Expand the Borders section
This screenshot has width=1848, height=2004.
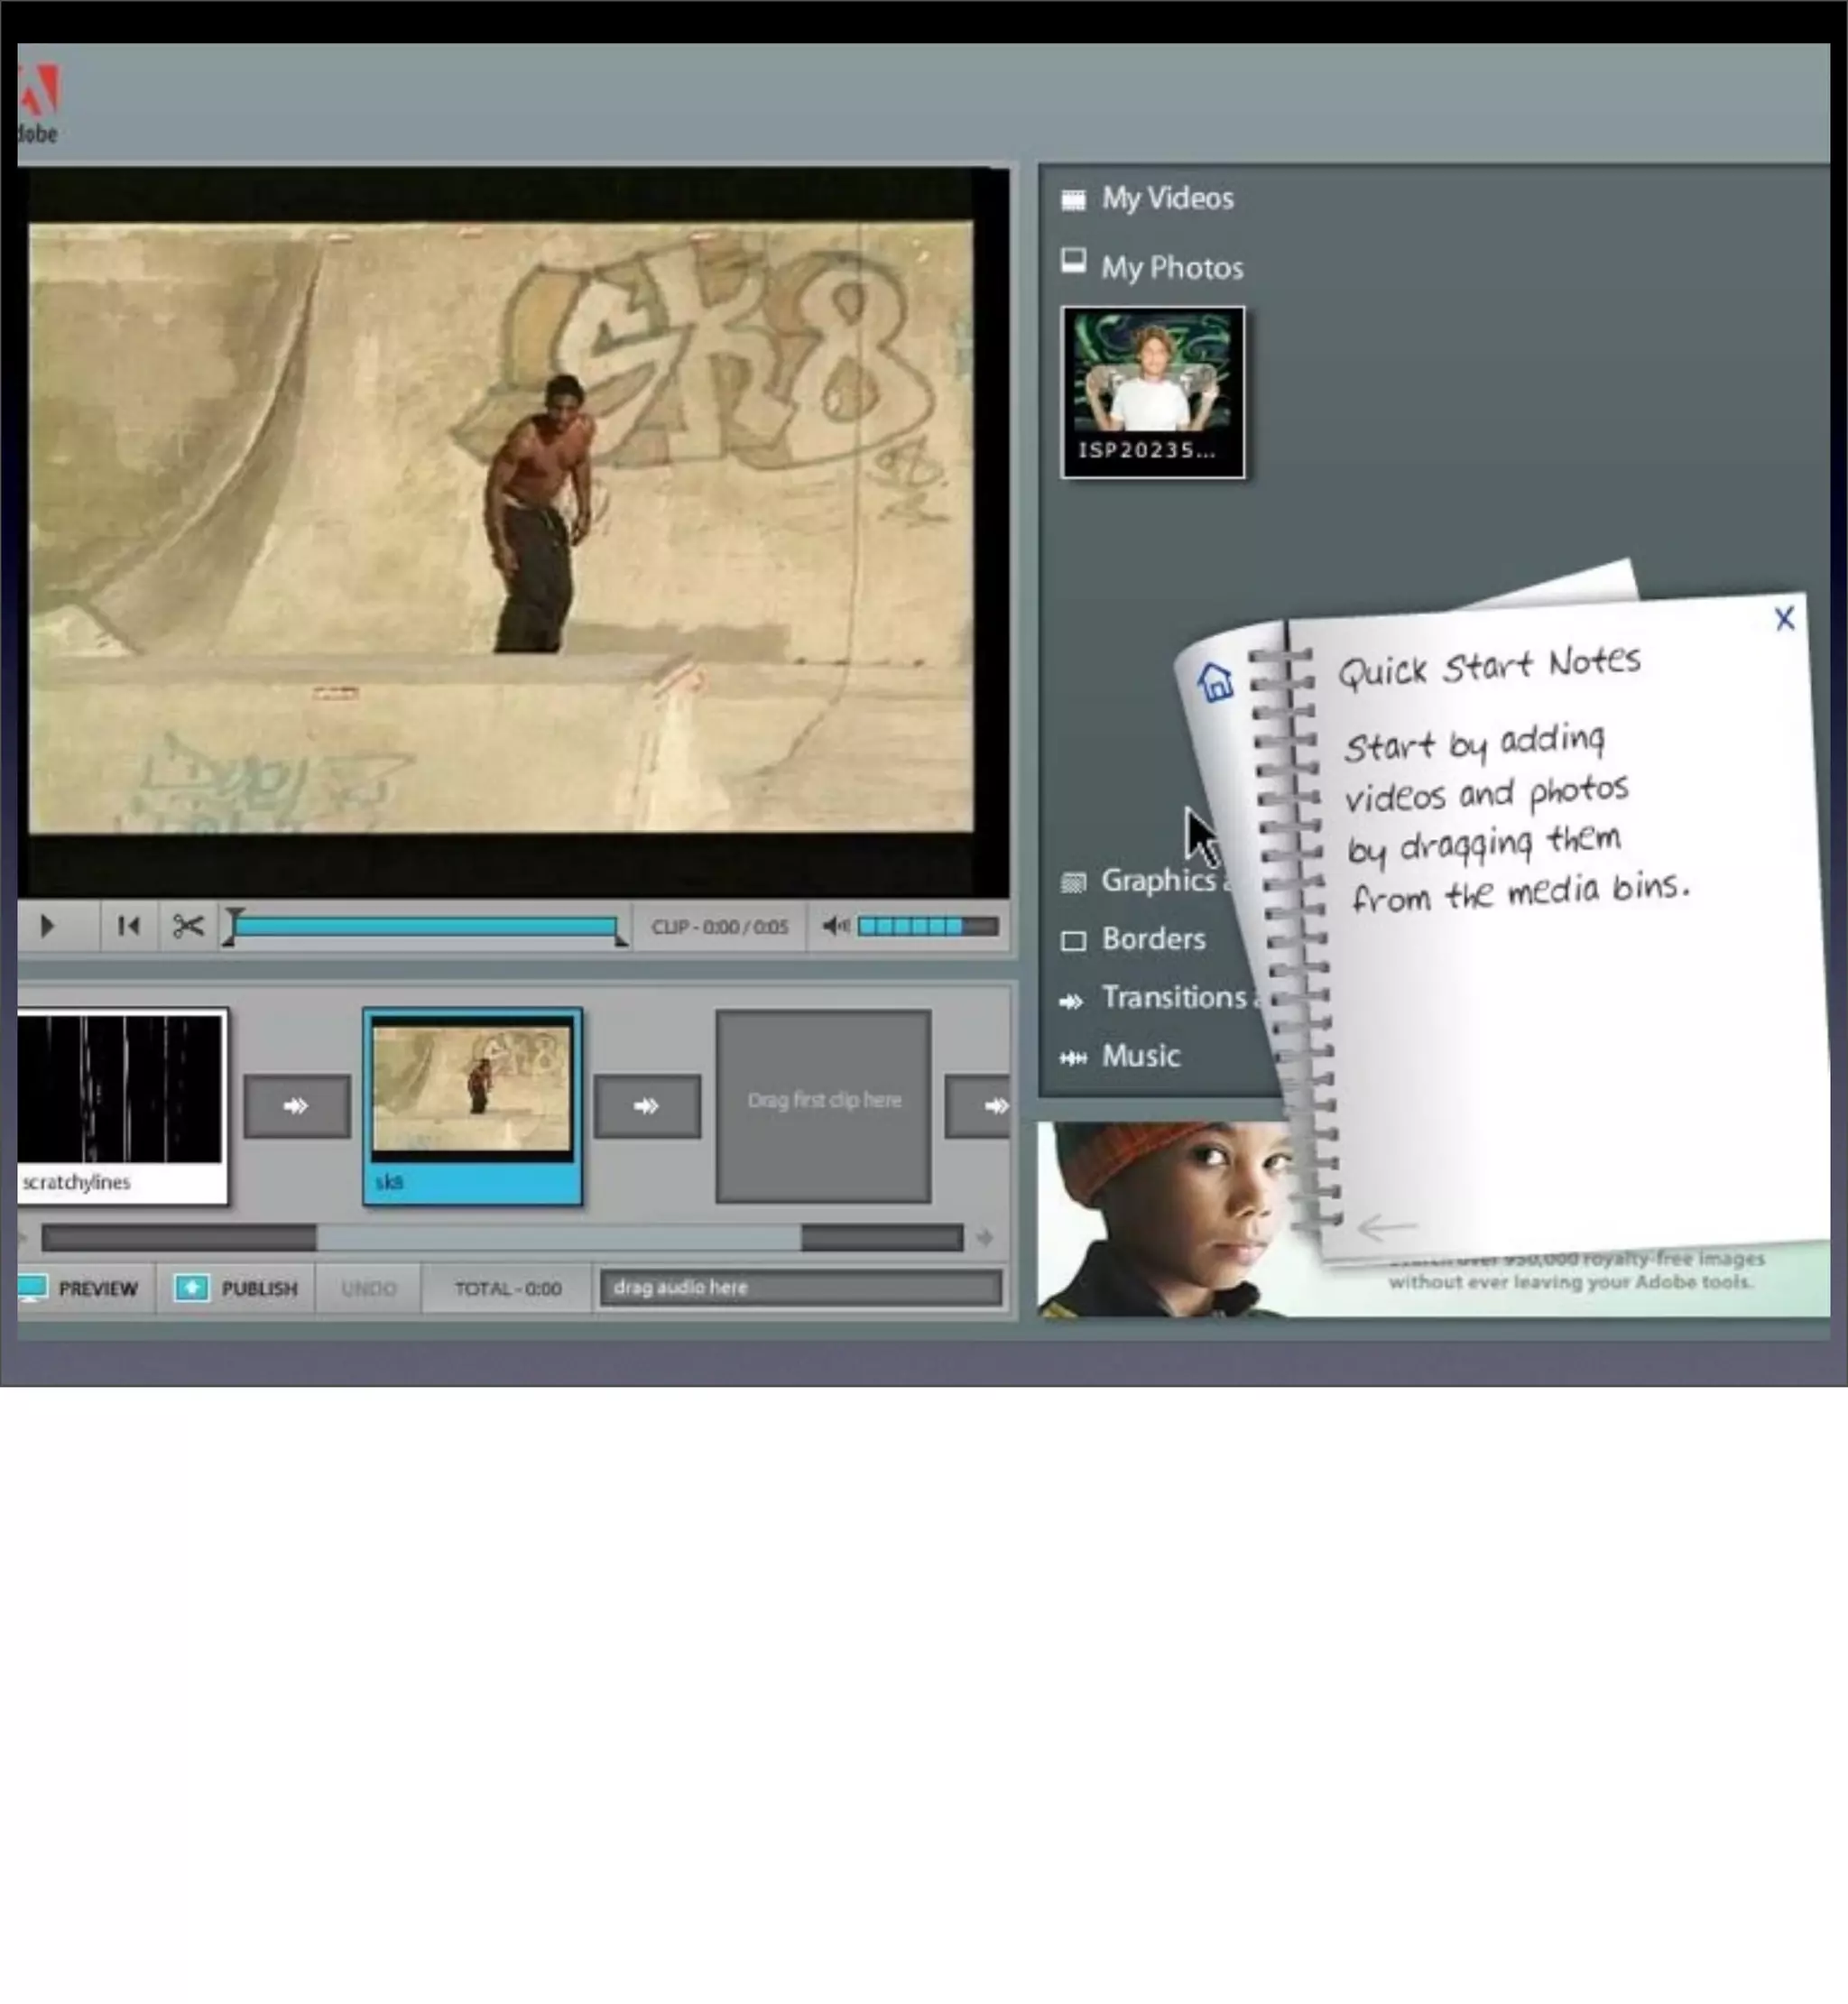[1152, 939]
